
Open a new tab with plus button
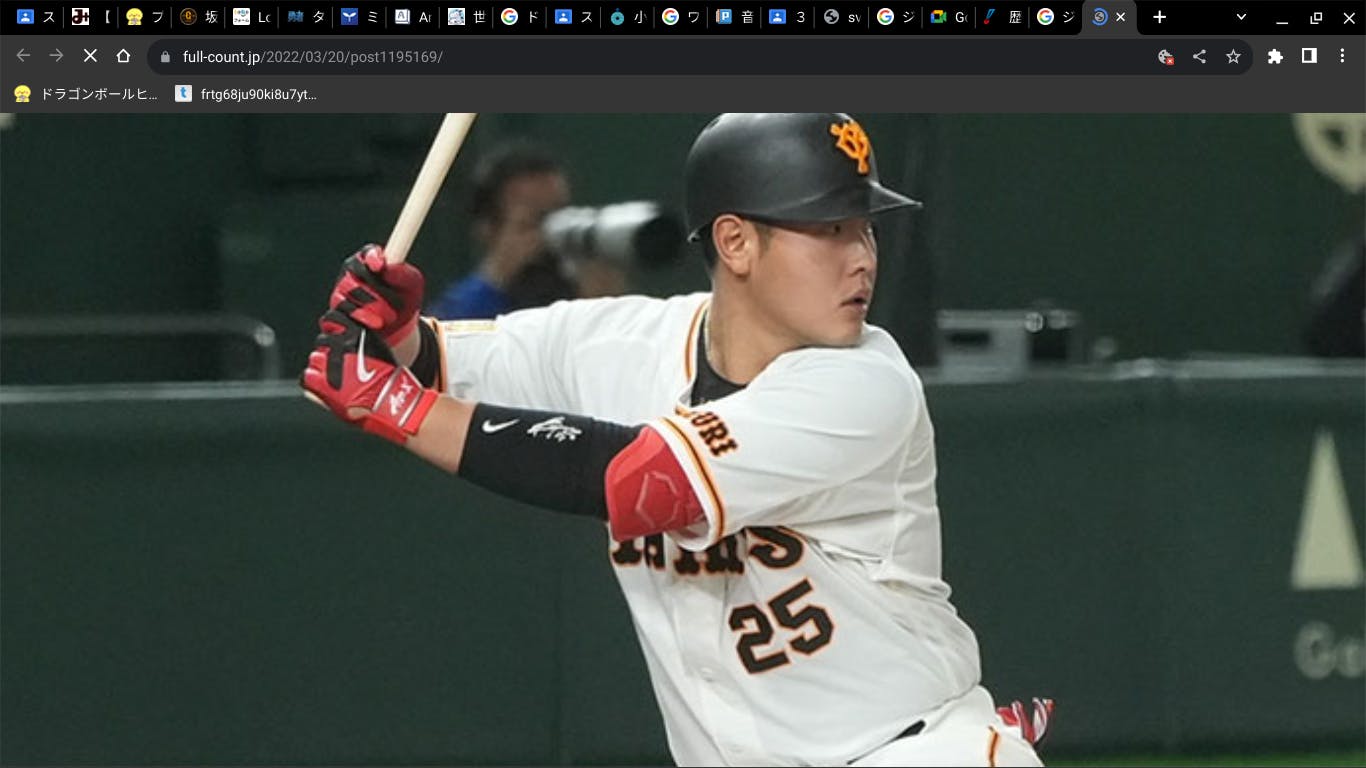coord(1159,17)
